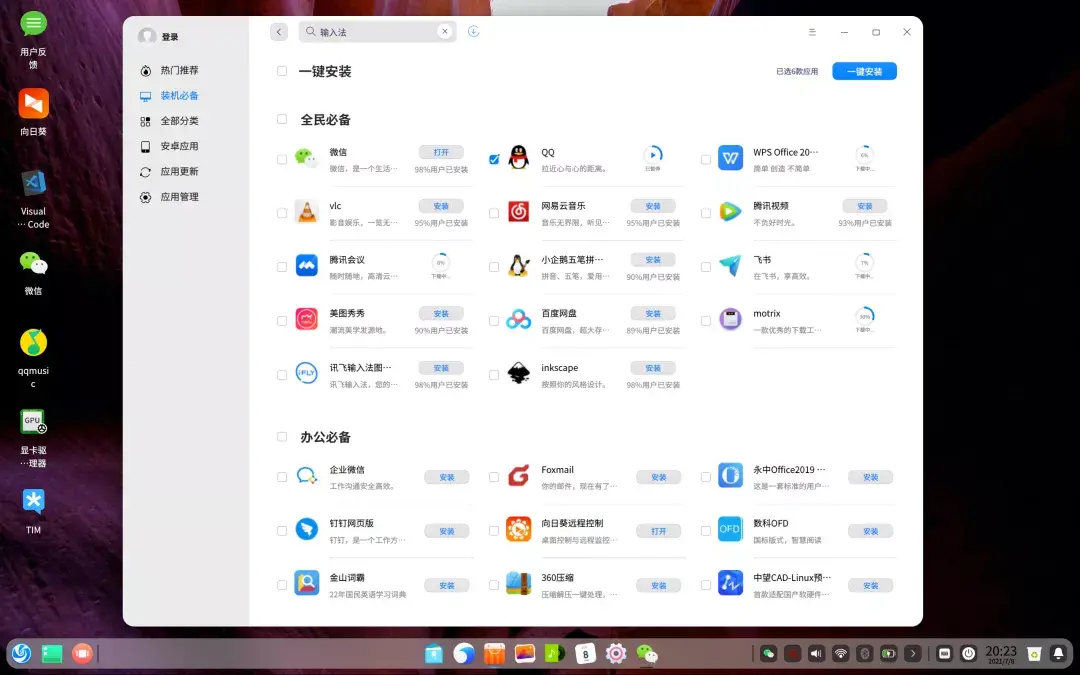
Task: Check the 全民必备 select-all checkbox
Action: (282, 119)
